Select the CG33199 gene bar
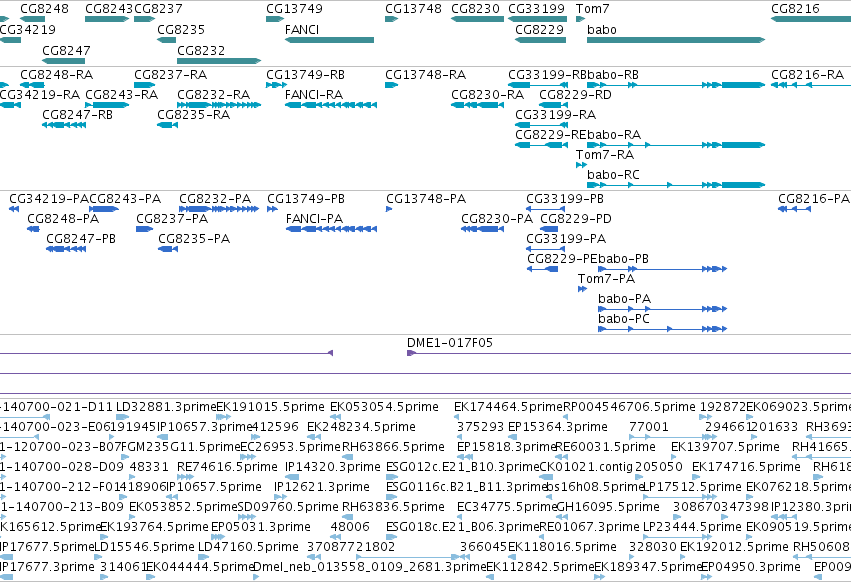This screenshot has width=851, height=582. click(x=537, y=19)
